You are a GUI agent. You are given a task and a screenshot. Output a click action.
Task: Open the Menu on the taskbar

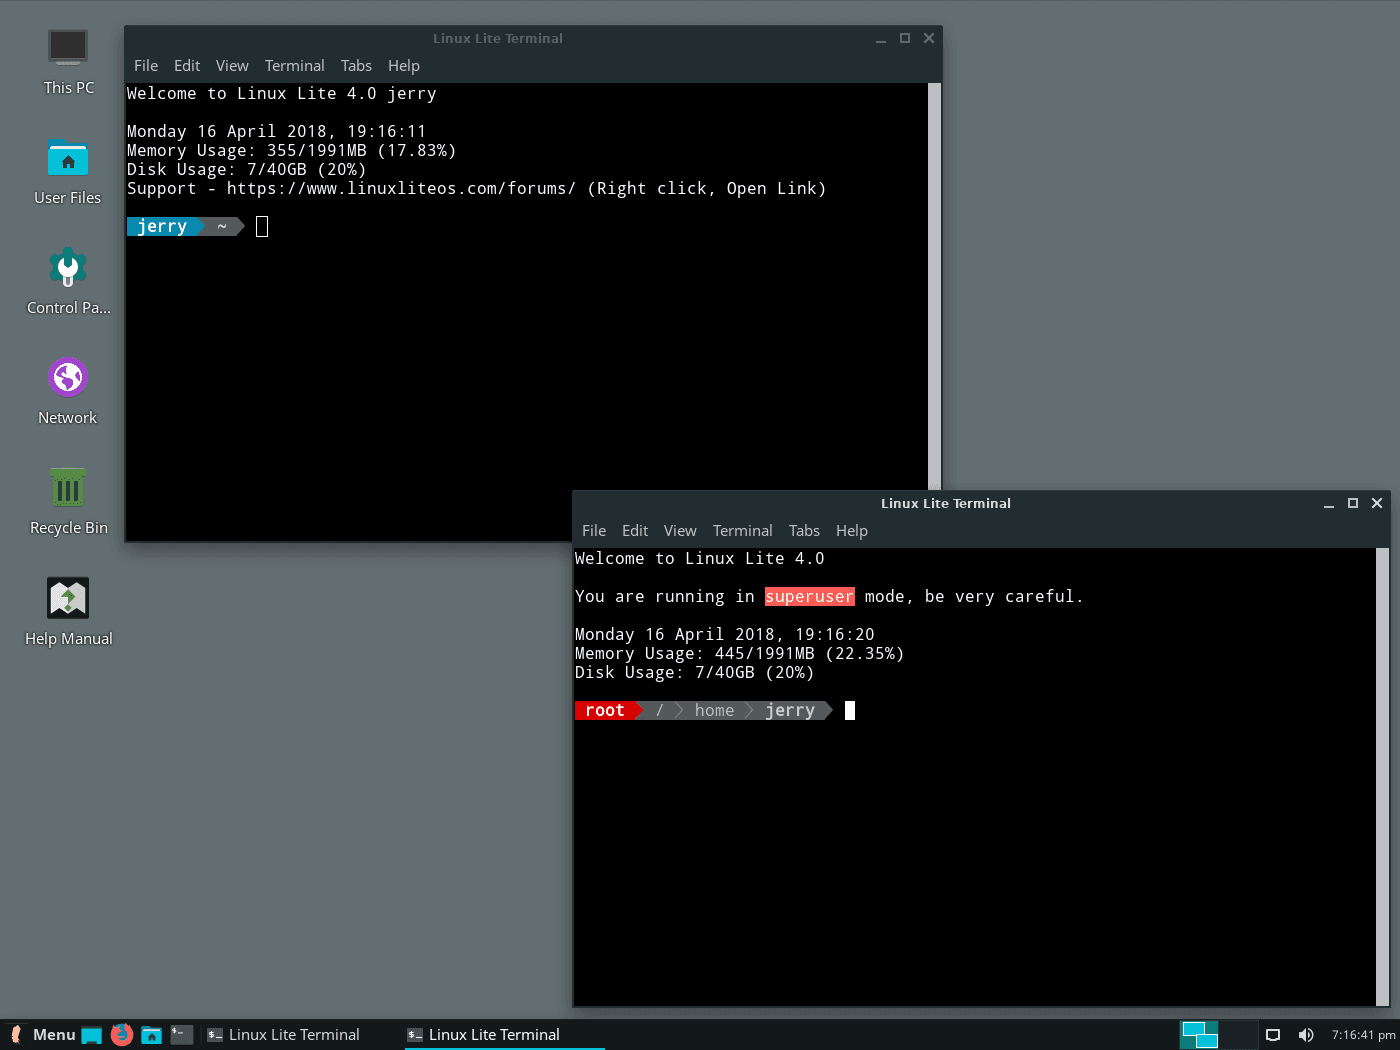point(45,1034)
